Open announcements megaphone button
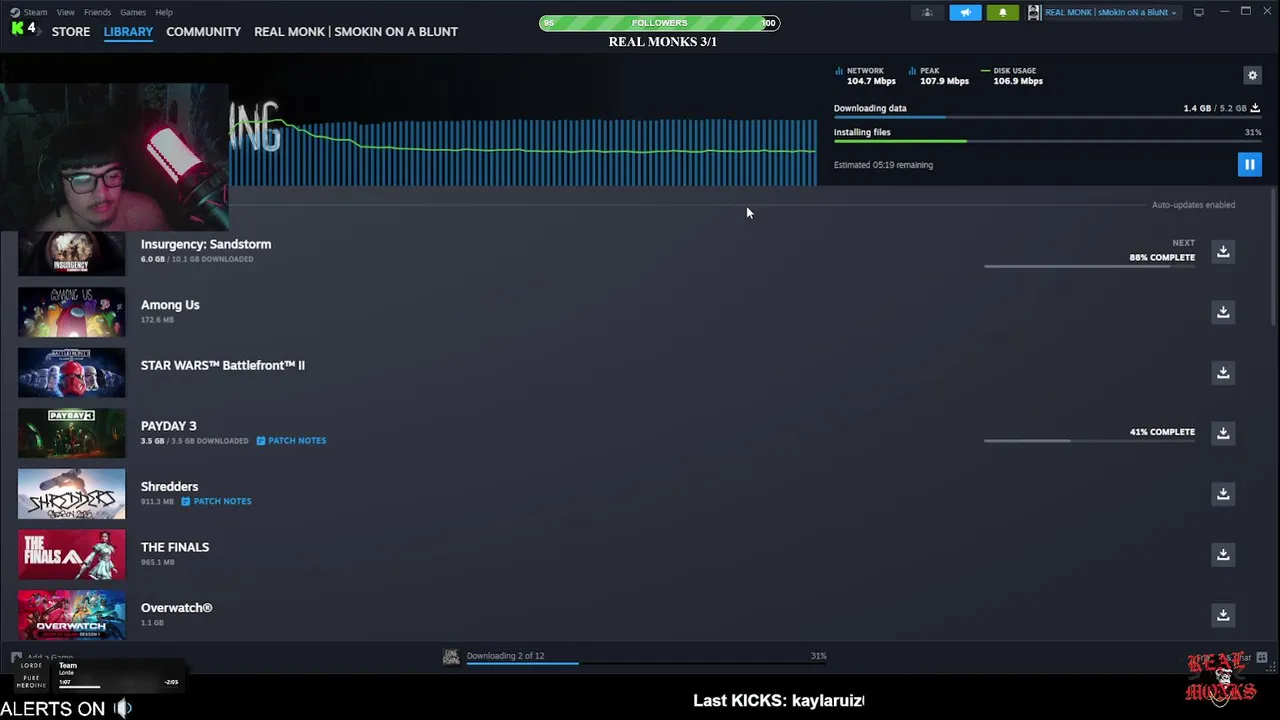1280x720 pixels. point(965,12)
